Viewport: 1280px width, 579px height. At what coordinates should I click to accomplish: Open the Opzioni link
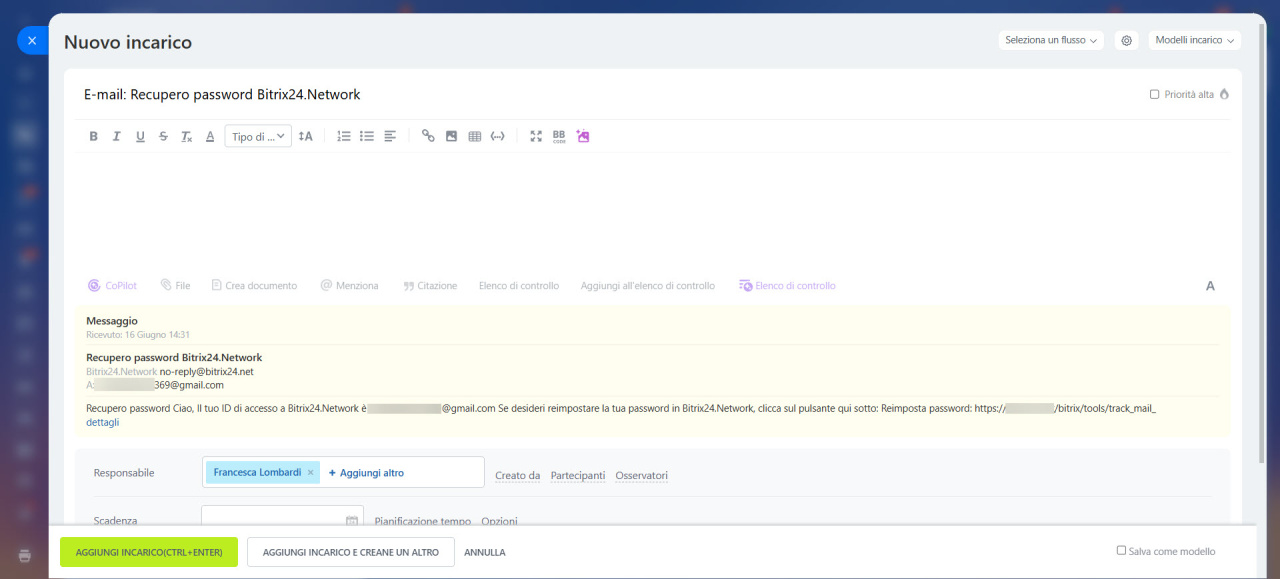click(499, 521)
